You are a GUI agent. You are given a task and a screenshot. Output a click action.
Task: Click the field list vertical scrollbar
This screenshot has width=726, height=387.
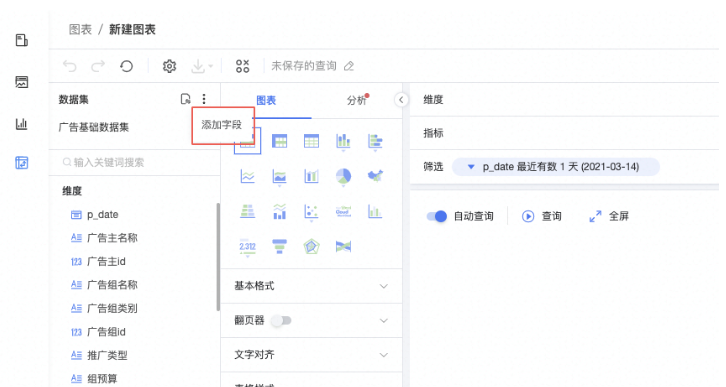[218, 257]
